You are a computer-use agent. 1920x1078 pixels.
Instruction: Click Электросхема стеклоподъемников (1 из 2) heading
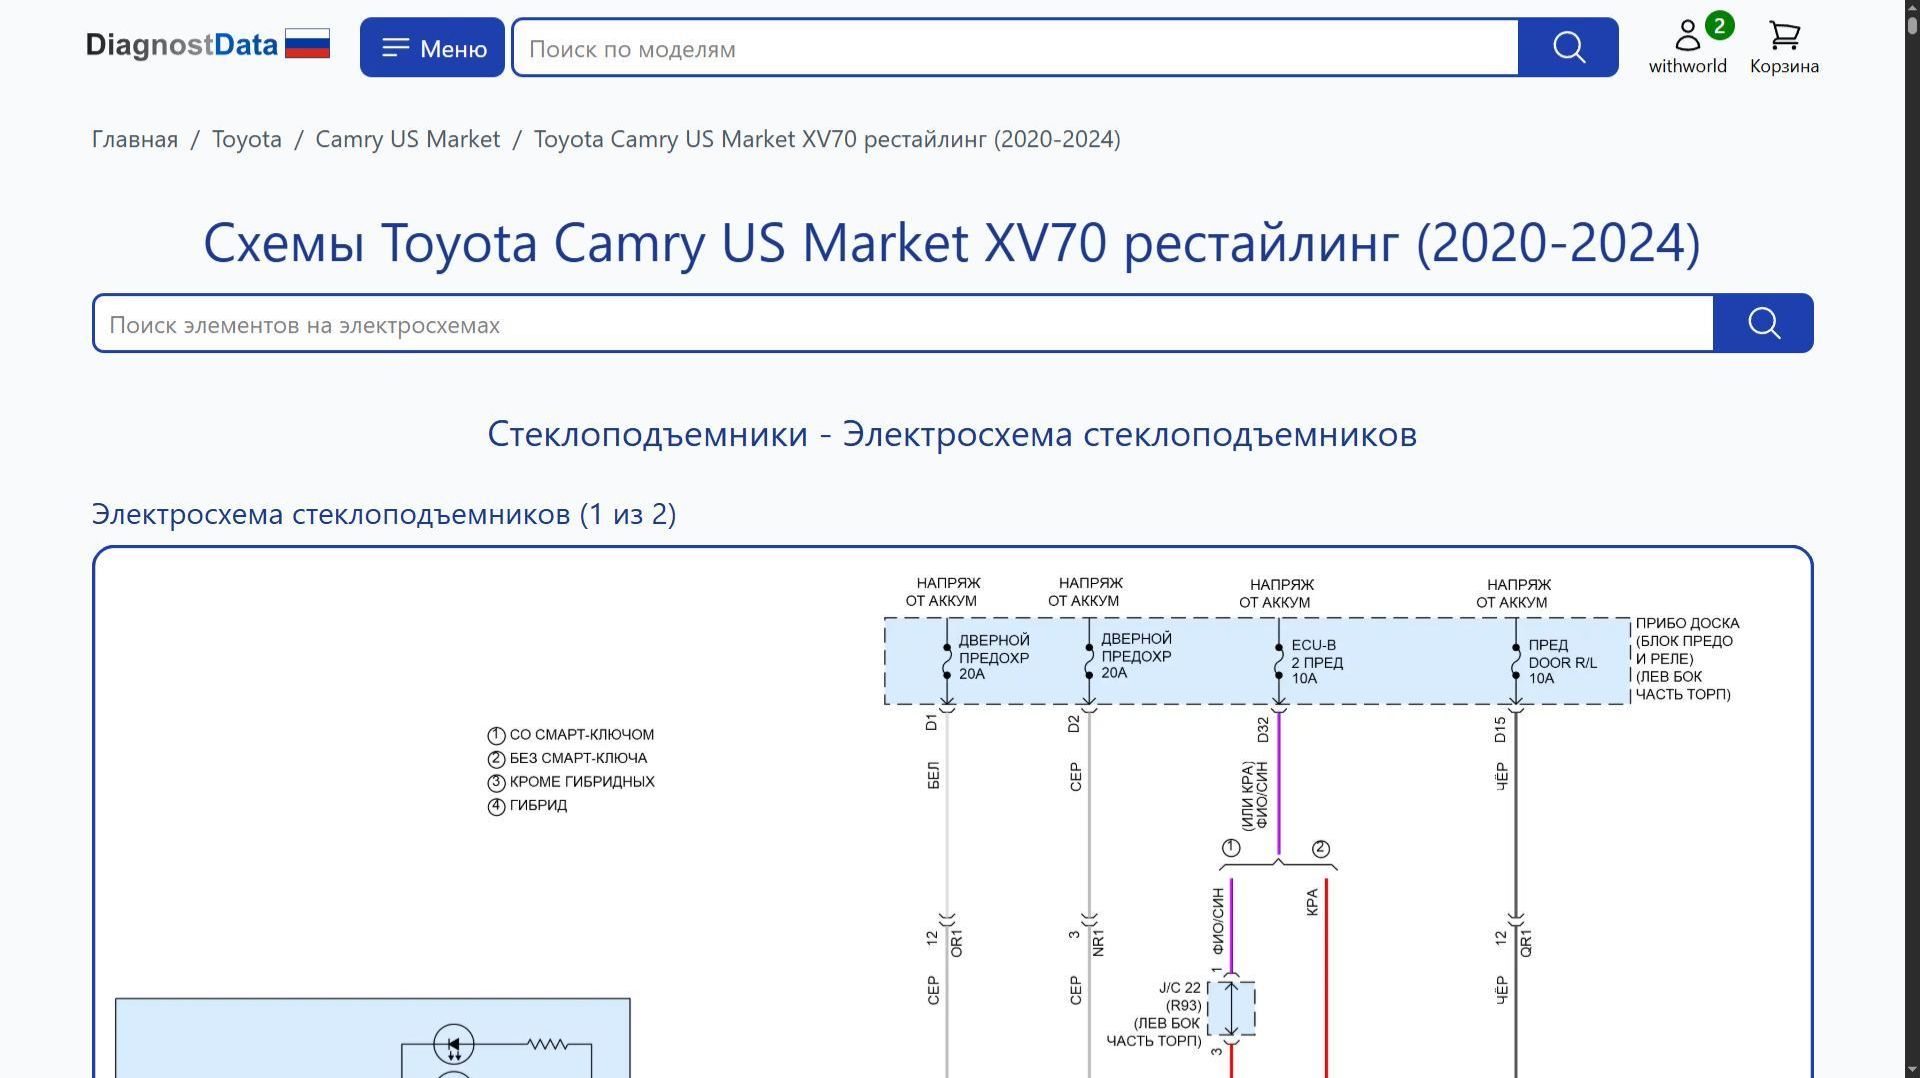click(x=384, y=514)
